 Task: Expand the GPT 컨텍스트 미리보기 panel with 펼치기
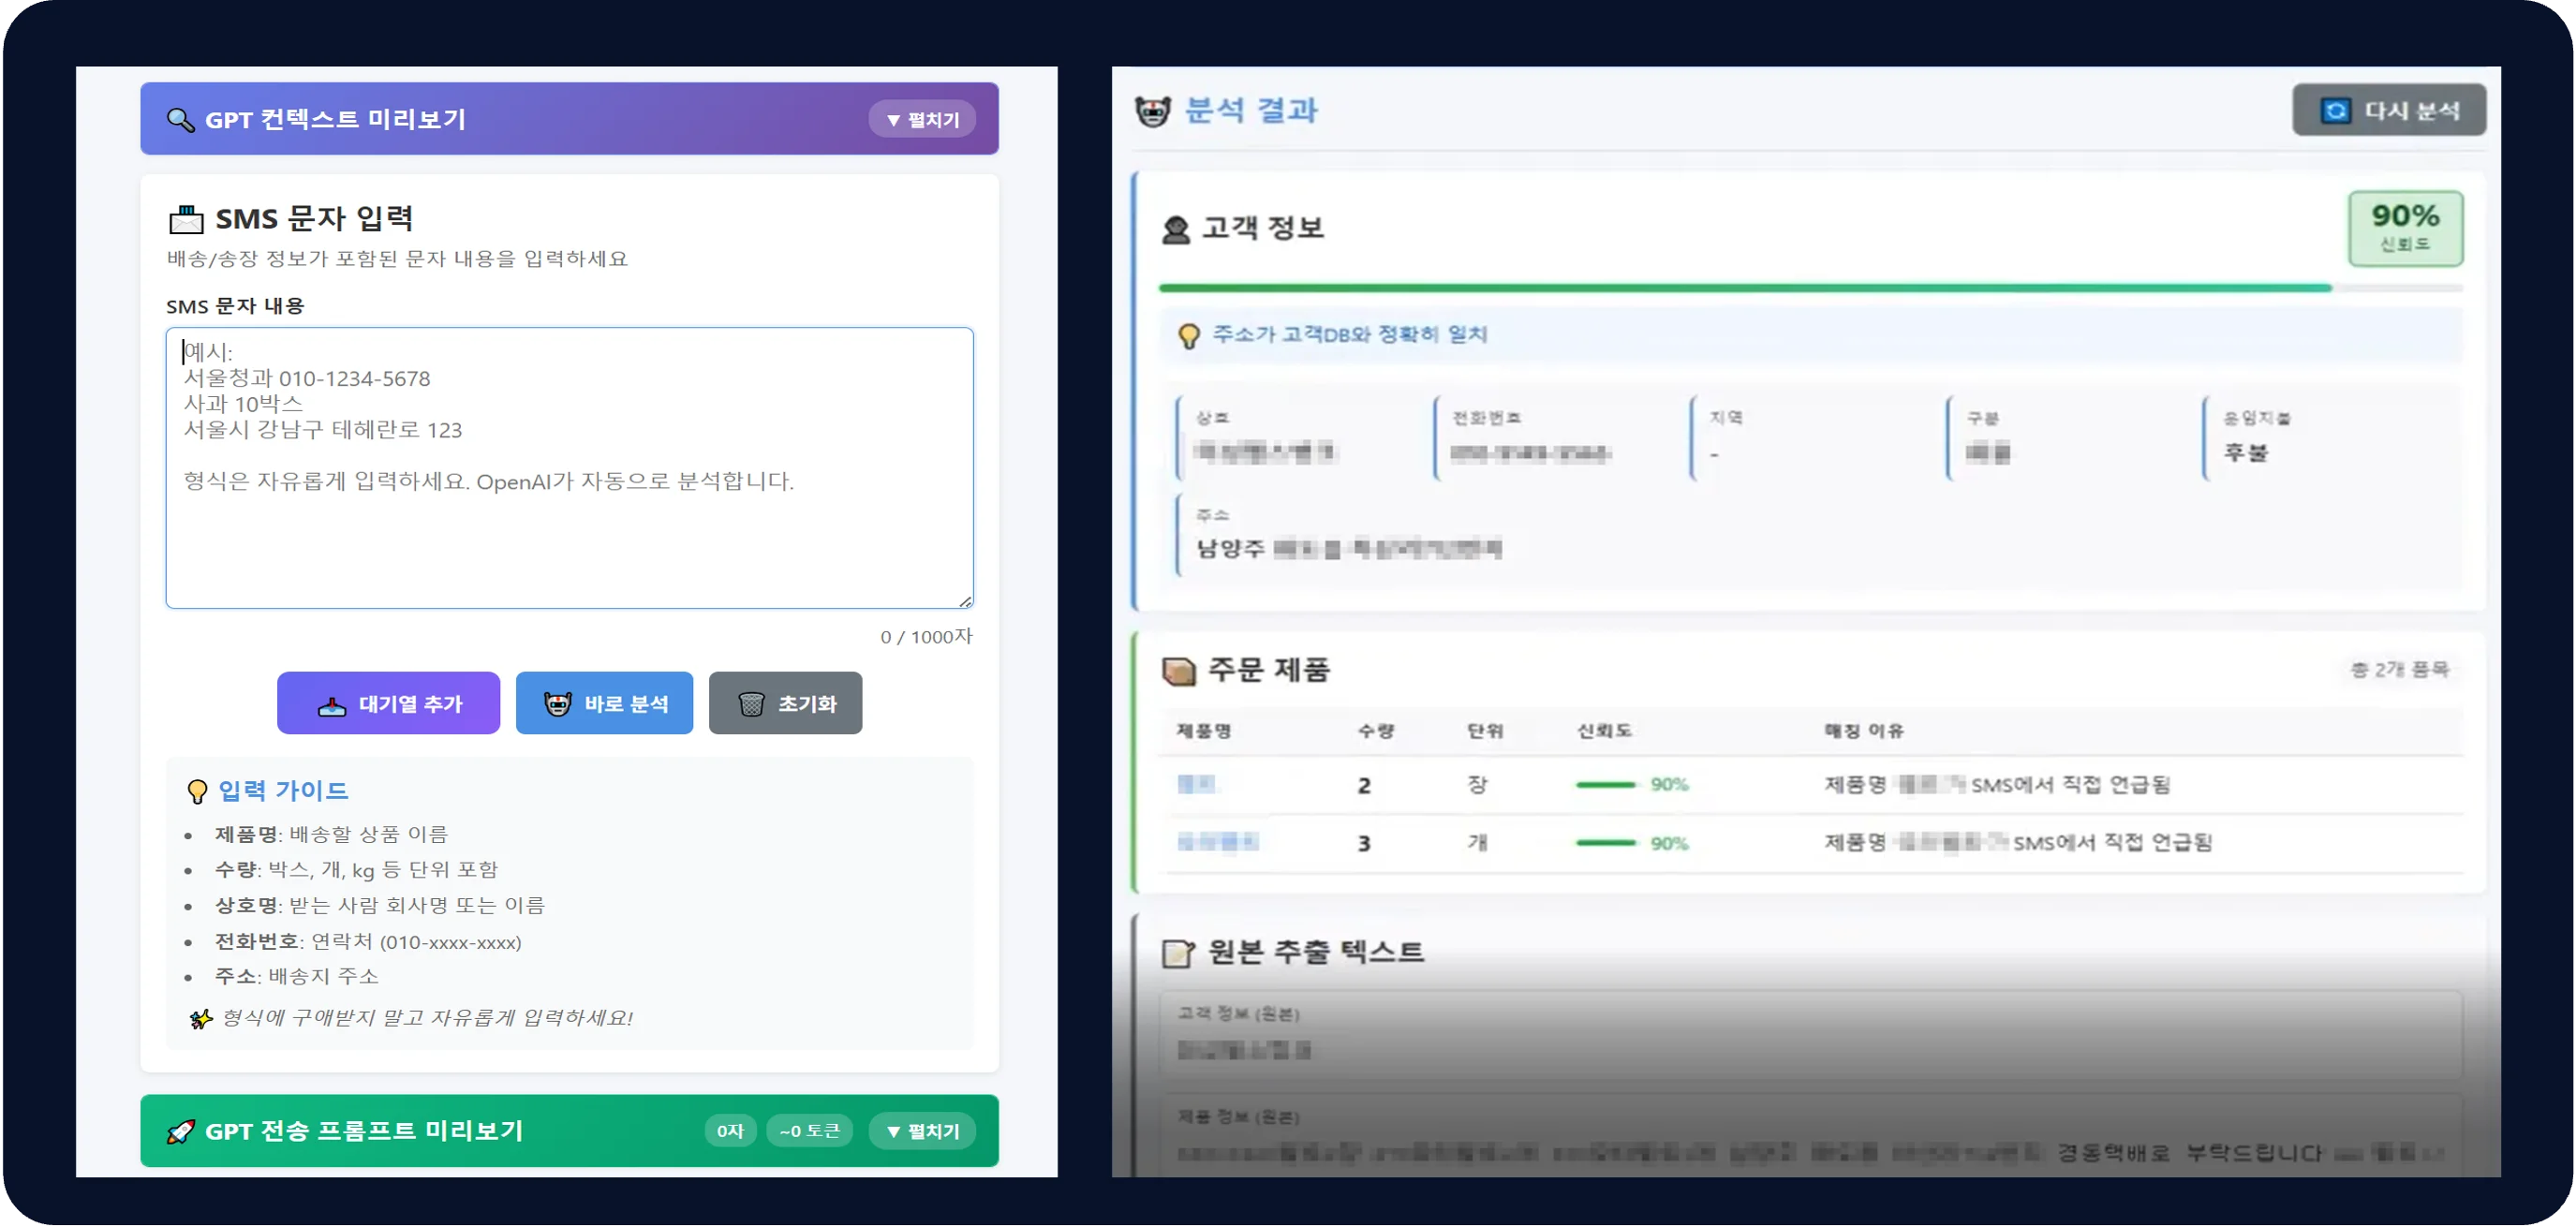[921, 120]
